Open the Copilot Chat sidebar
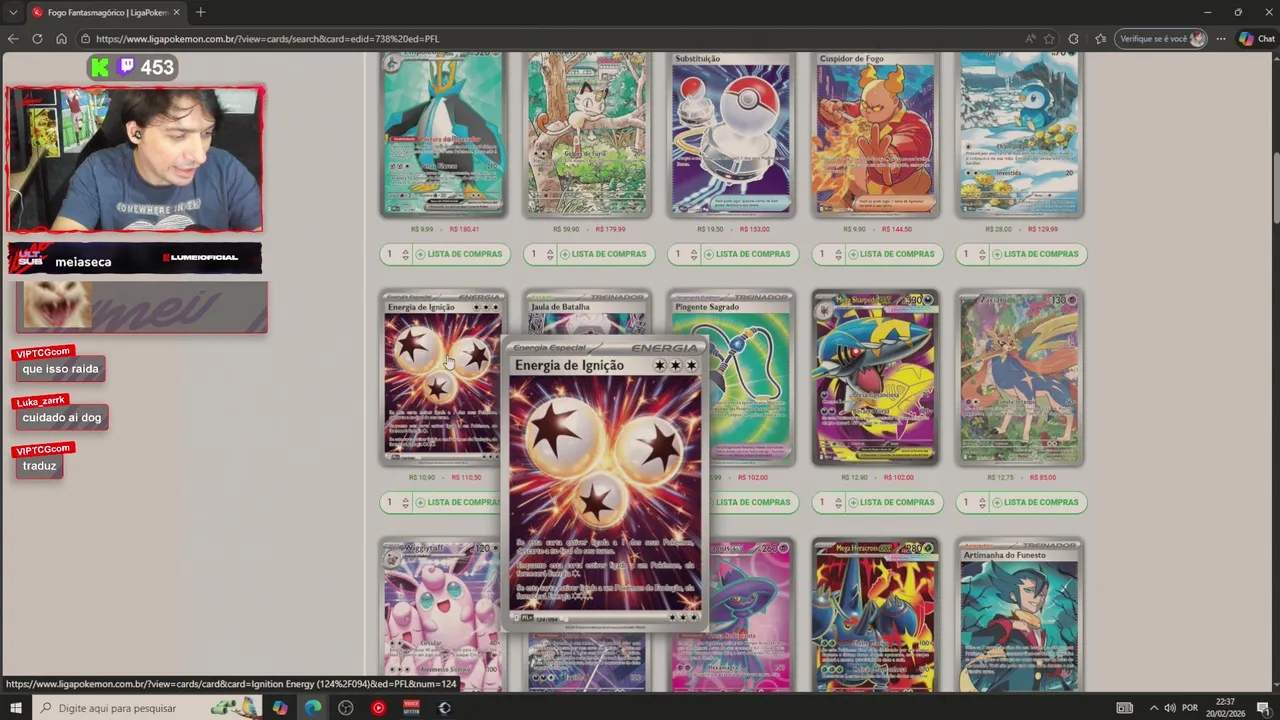The width and height of the screenshot is (1280, 720). tap(1257, 39)
